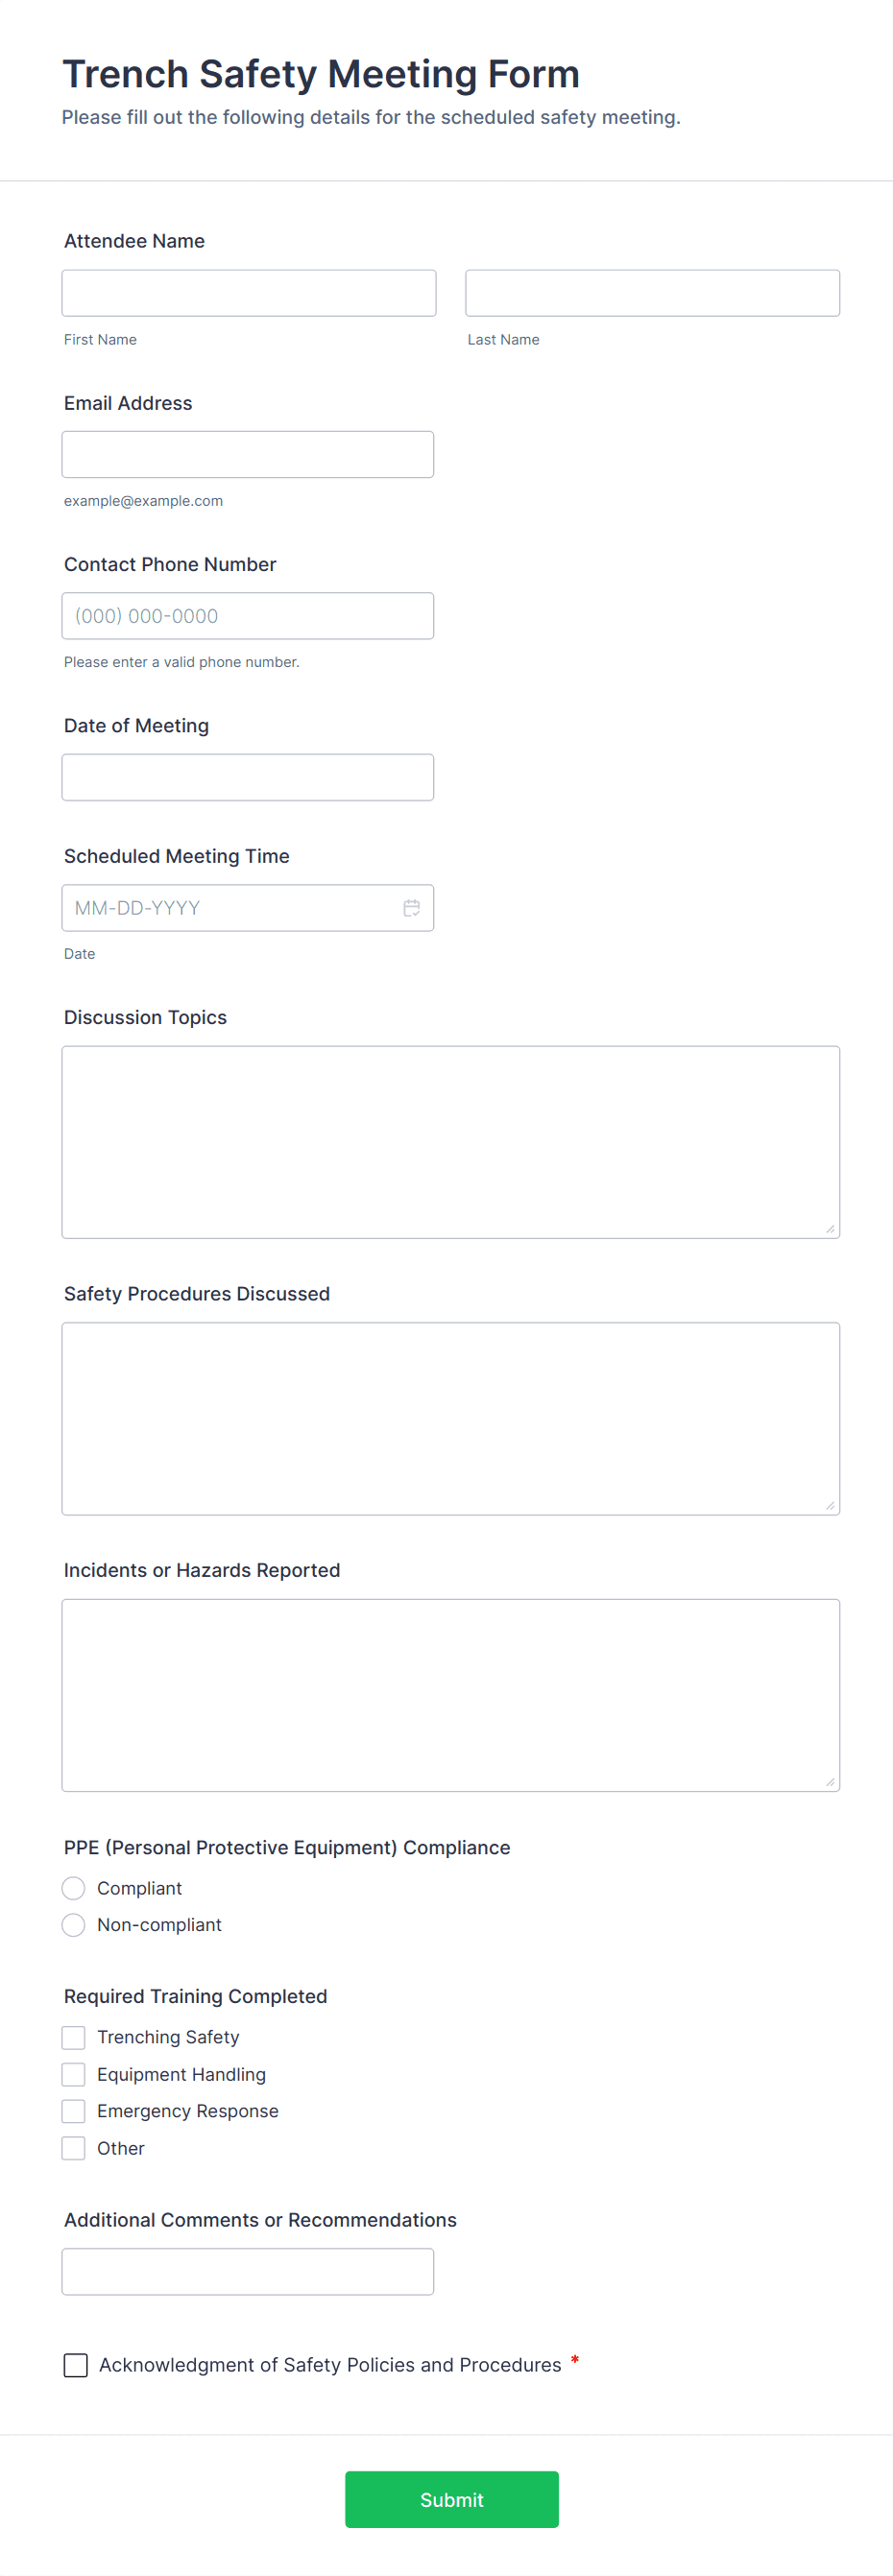Click the Safety Procedures Discussed textarea
Viewport: 893px width, 2576px height.
coord(450,1418)
